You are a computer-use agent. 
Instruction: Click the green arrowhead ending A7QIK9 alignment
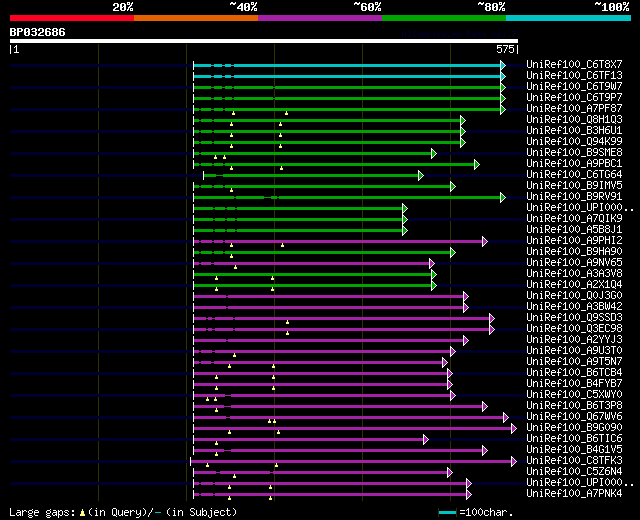pos(405,220)
